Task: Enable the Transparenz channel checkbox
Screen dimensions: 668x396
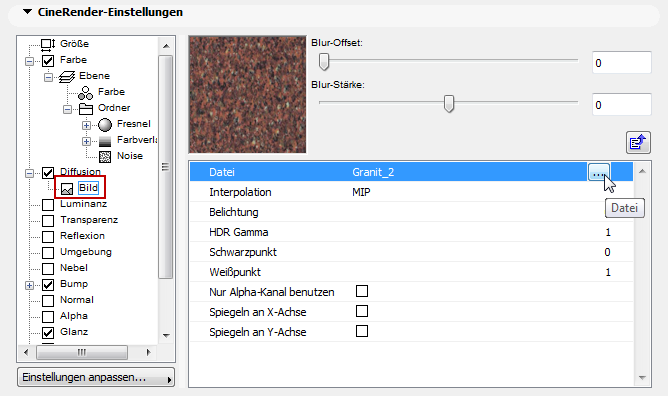Action: click(48, 221)
